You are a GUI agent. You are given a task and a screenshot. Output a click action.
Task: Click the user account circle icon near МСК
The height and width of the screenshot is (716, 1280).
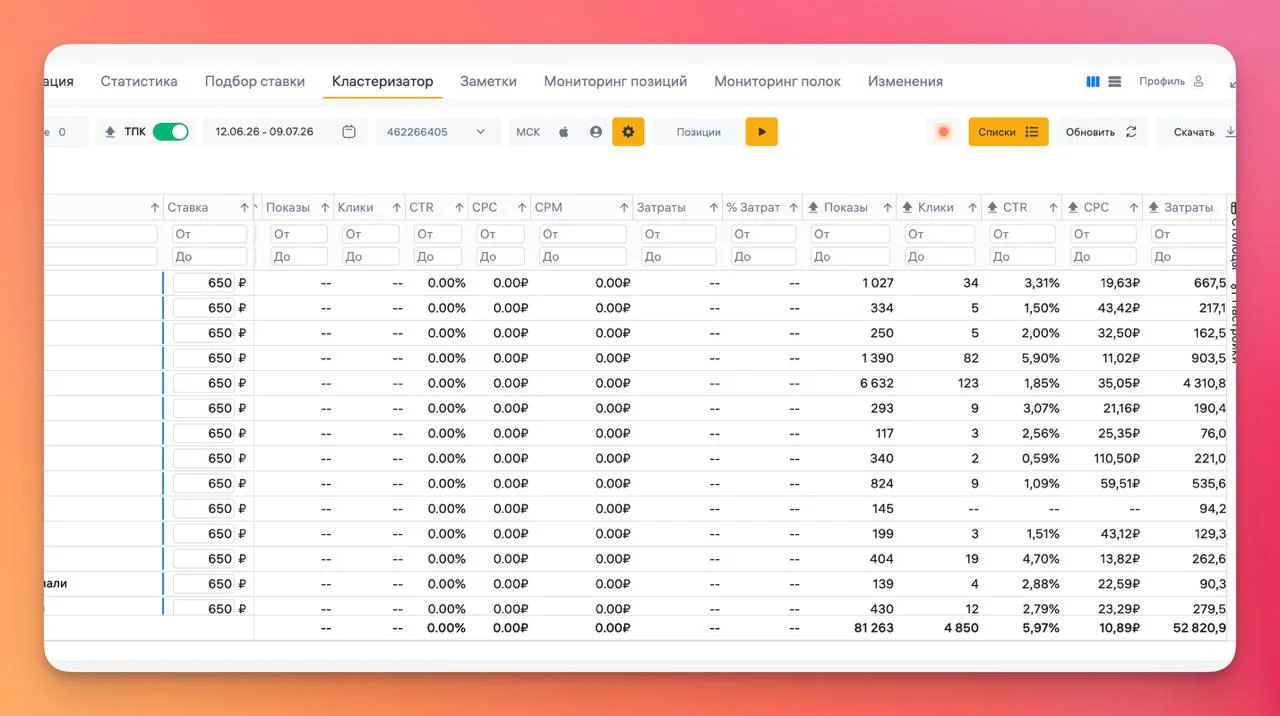(596, 132)
